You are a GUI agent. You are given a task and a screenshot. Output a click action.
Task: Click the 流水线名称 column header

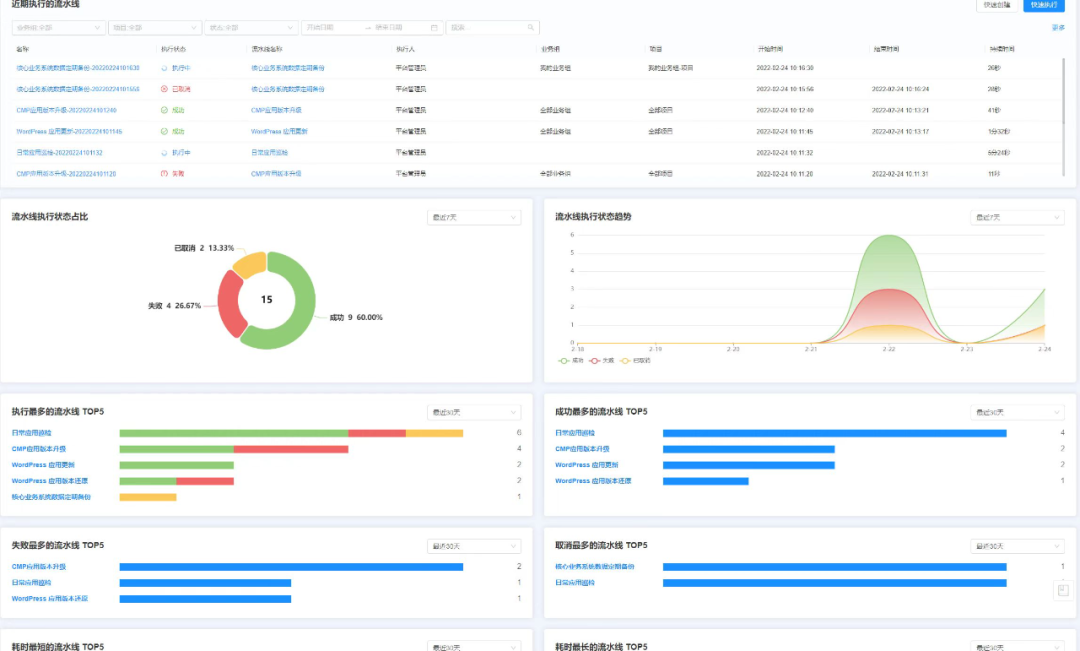pos(267,49)
